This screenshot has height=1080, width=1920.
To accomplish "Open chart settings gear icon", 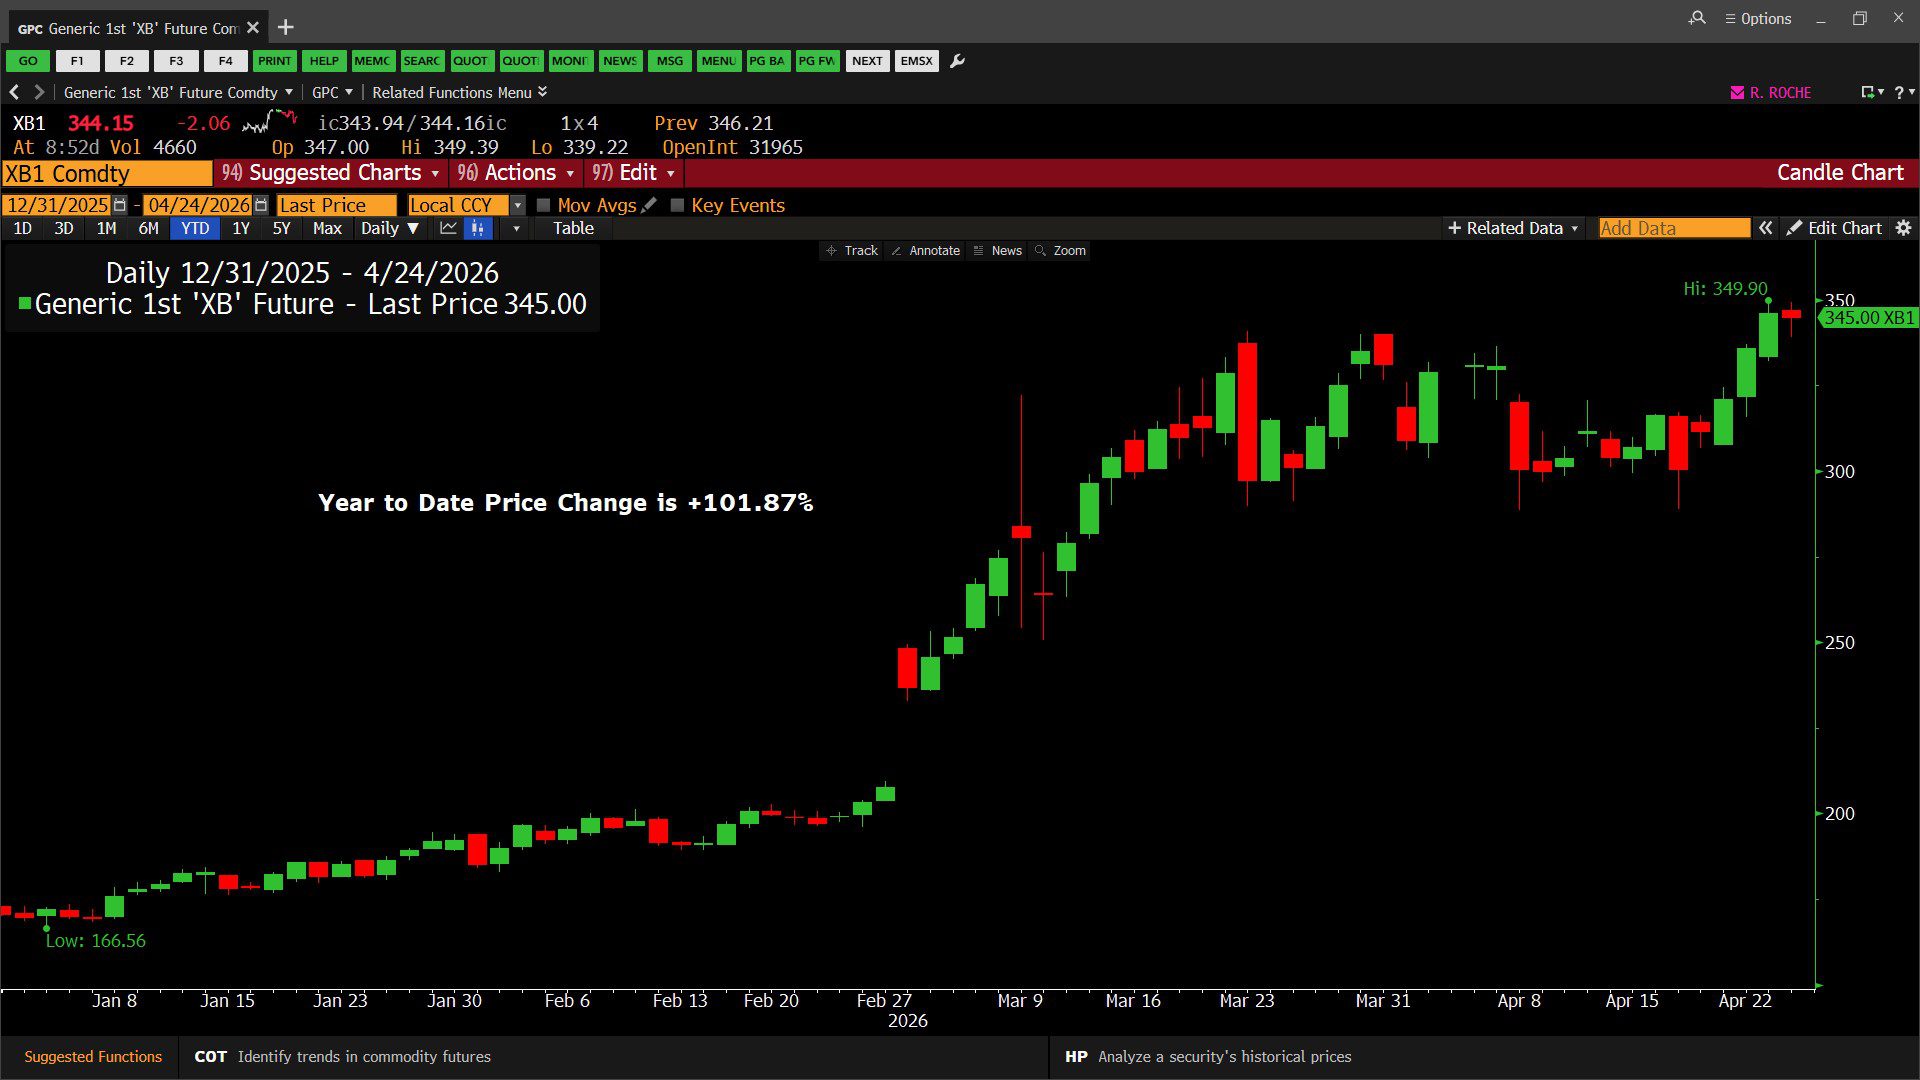I will click(1903, 228).
